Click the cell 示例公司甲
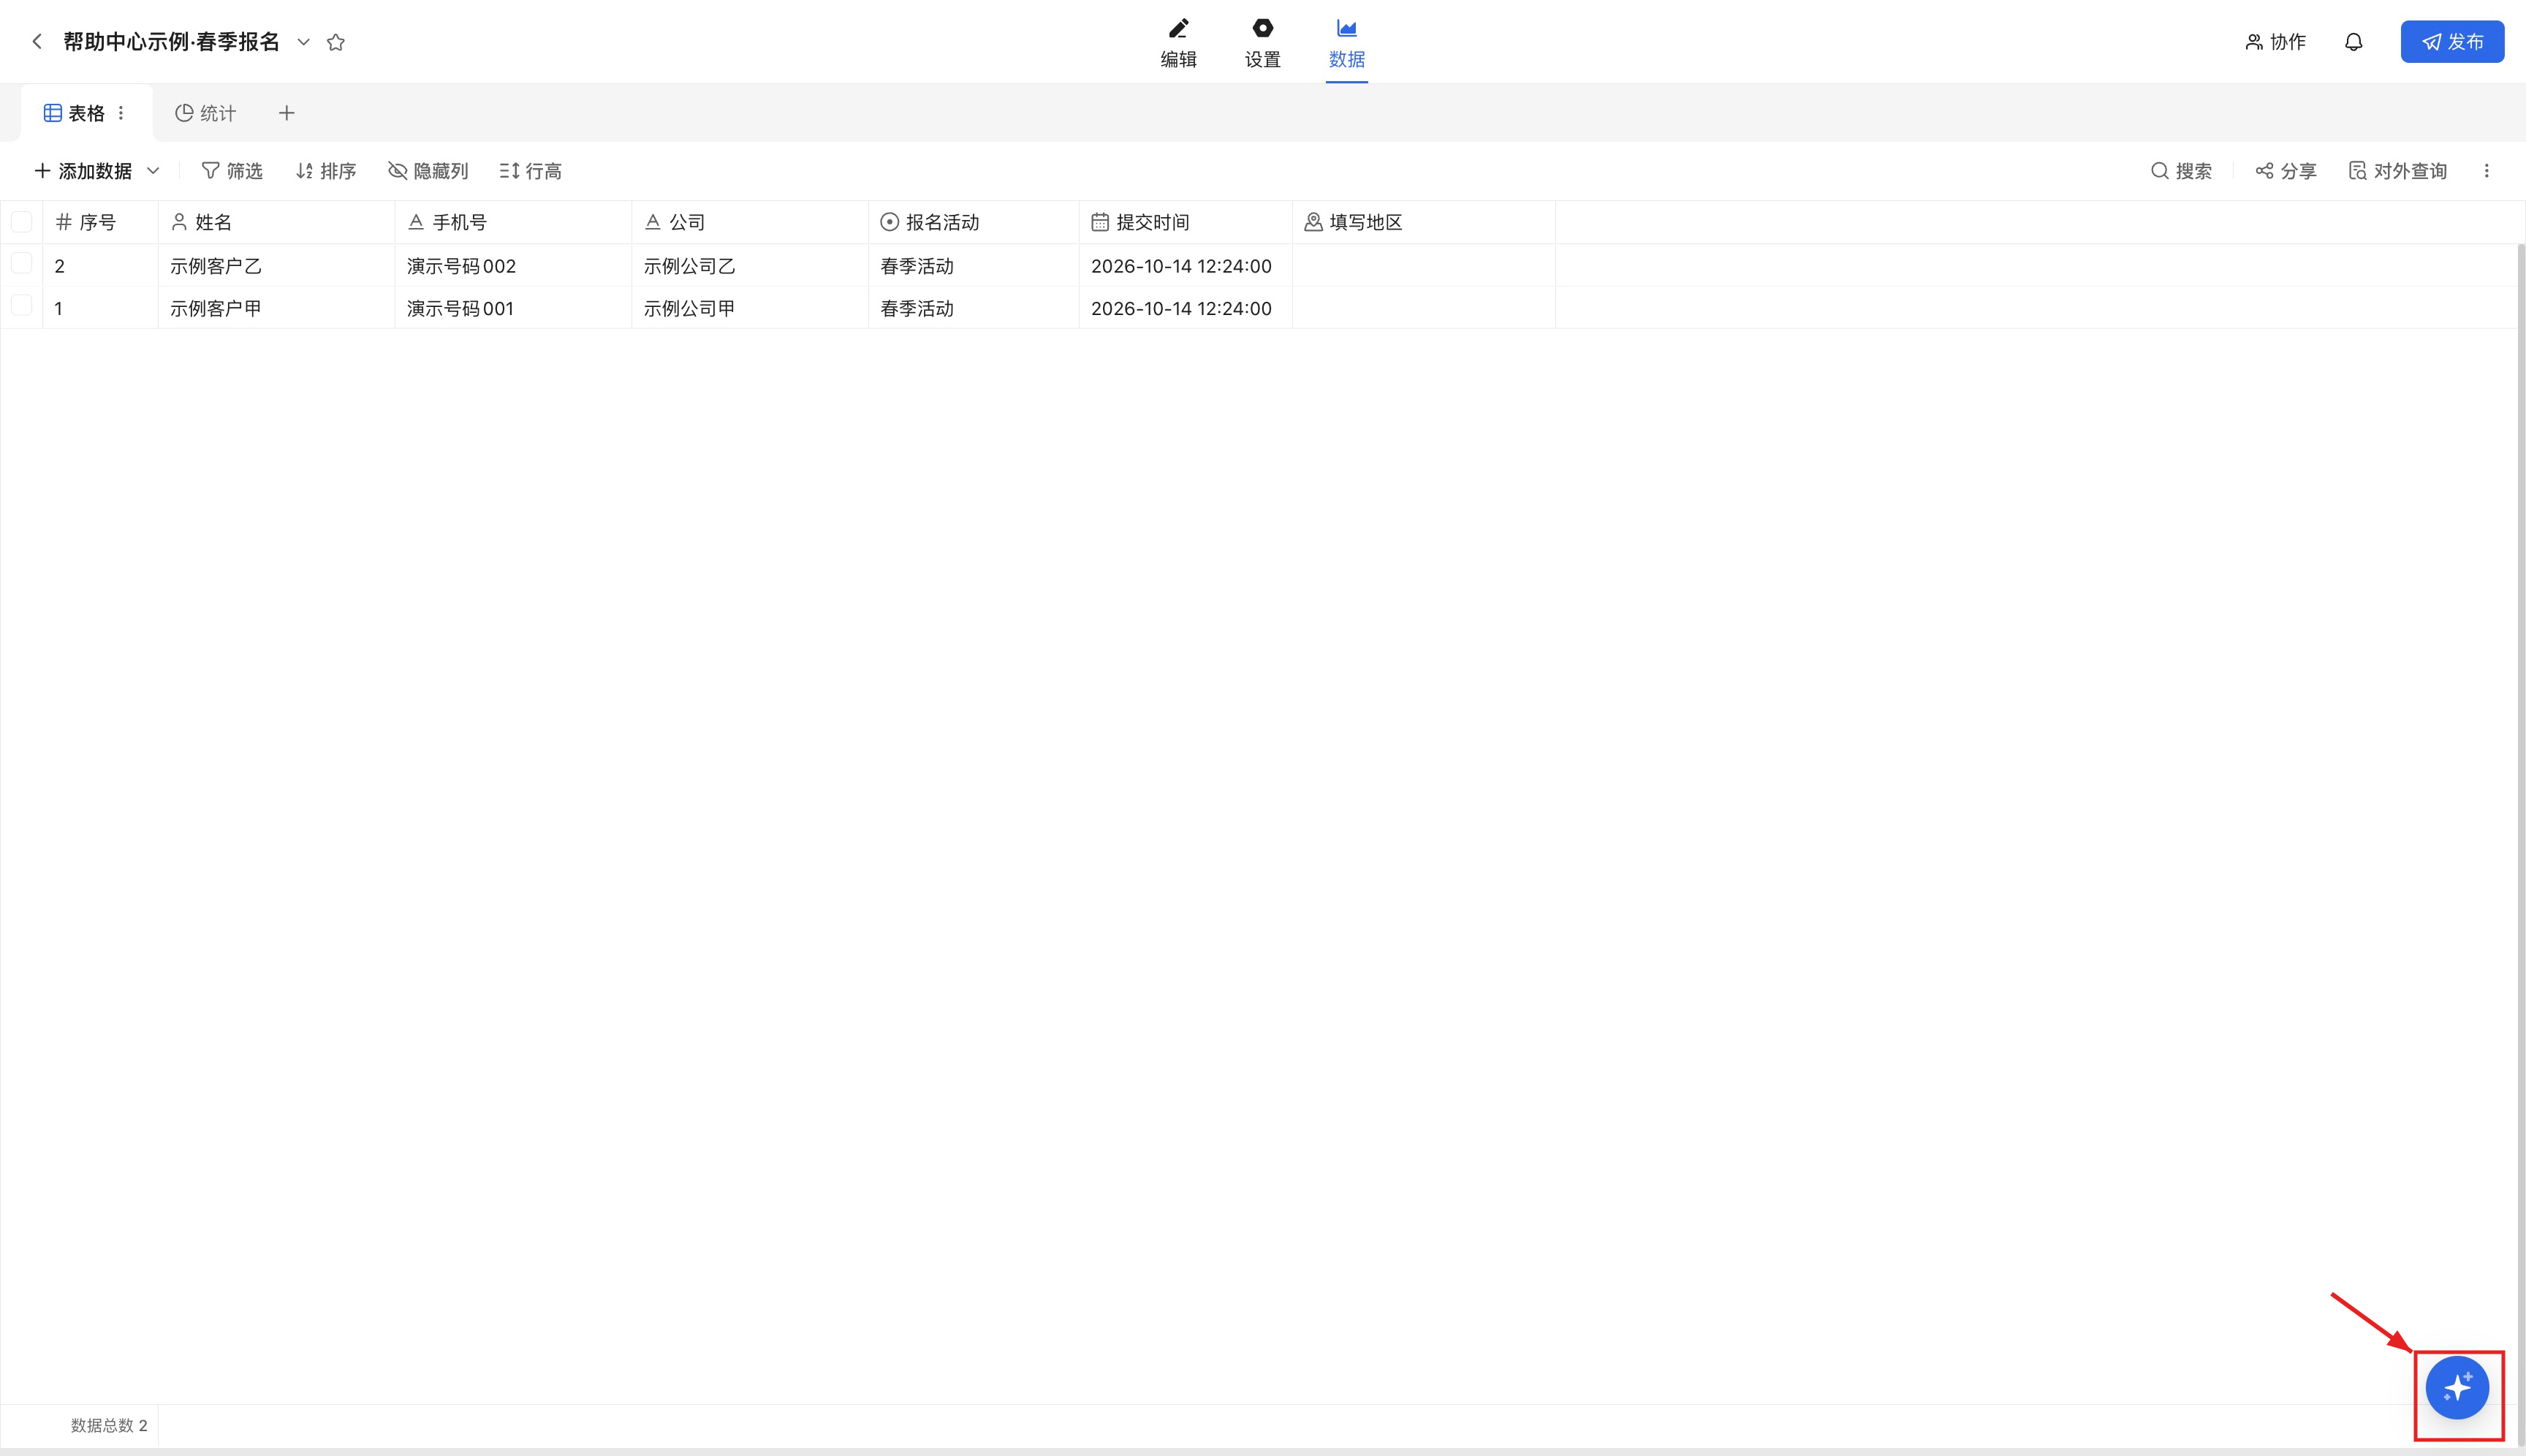The image size is (2526, 1456). (750, 308)
